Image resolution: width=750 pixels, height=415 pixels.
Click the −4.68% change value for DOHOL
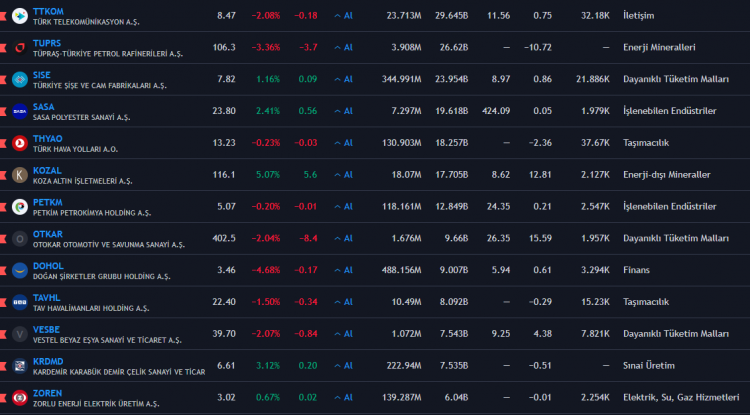266,270
